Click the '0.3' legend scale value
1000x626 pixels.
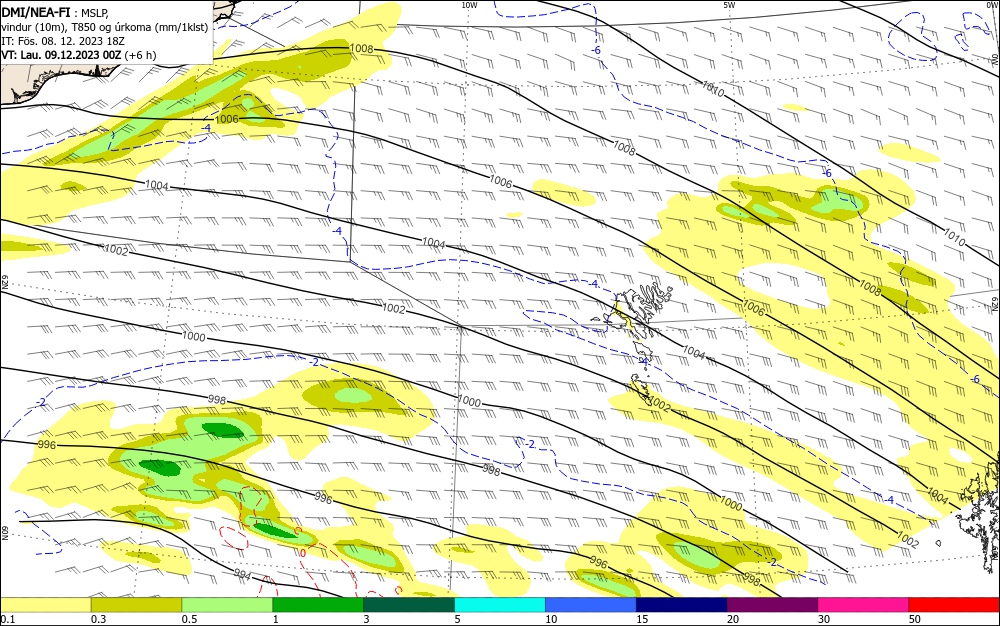click(x=98, y=619)
